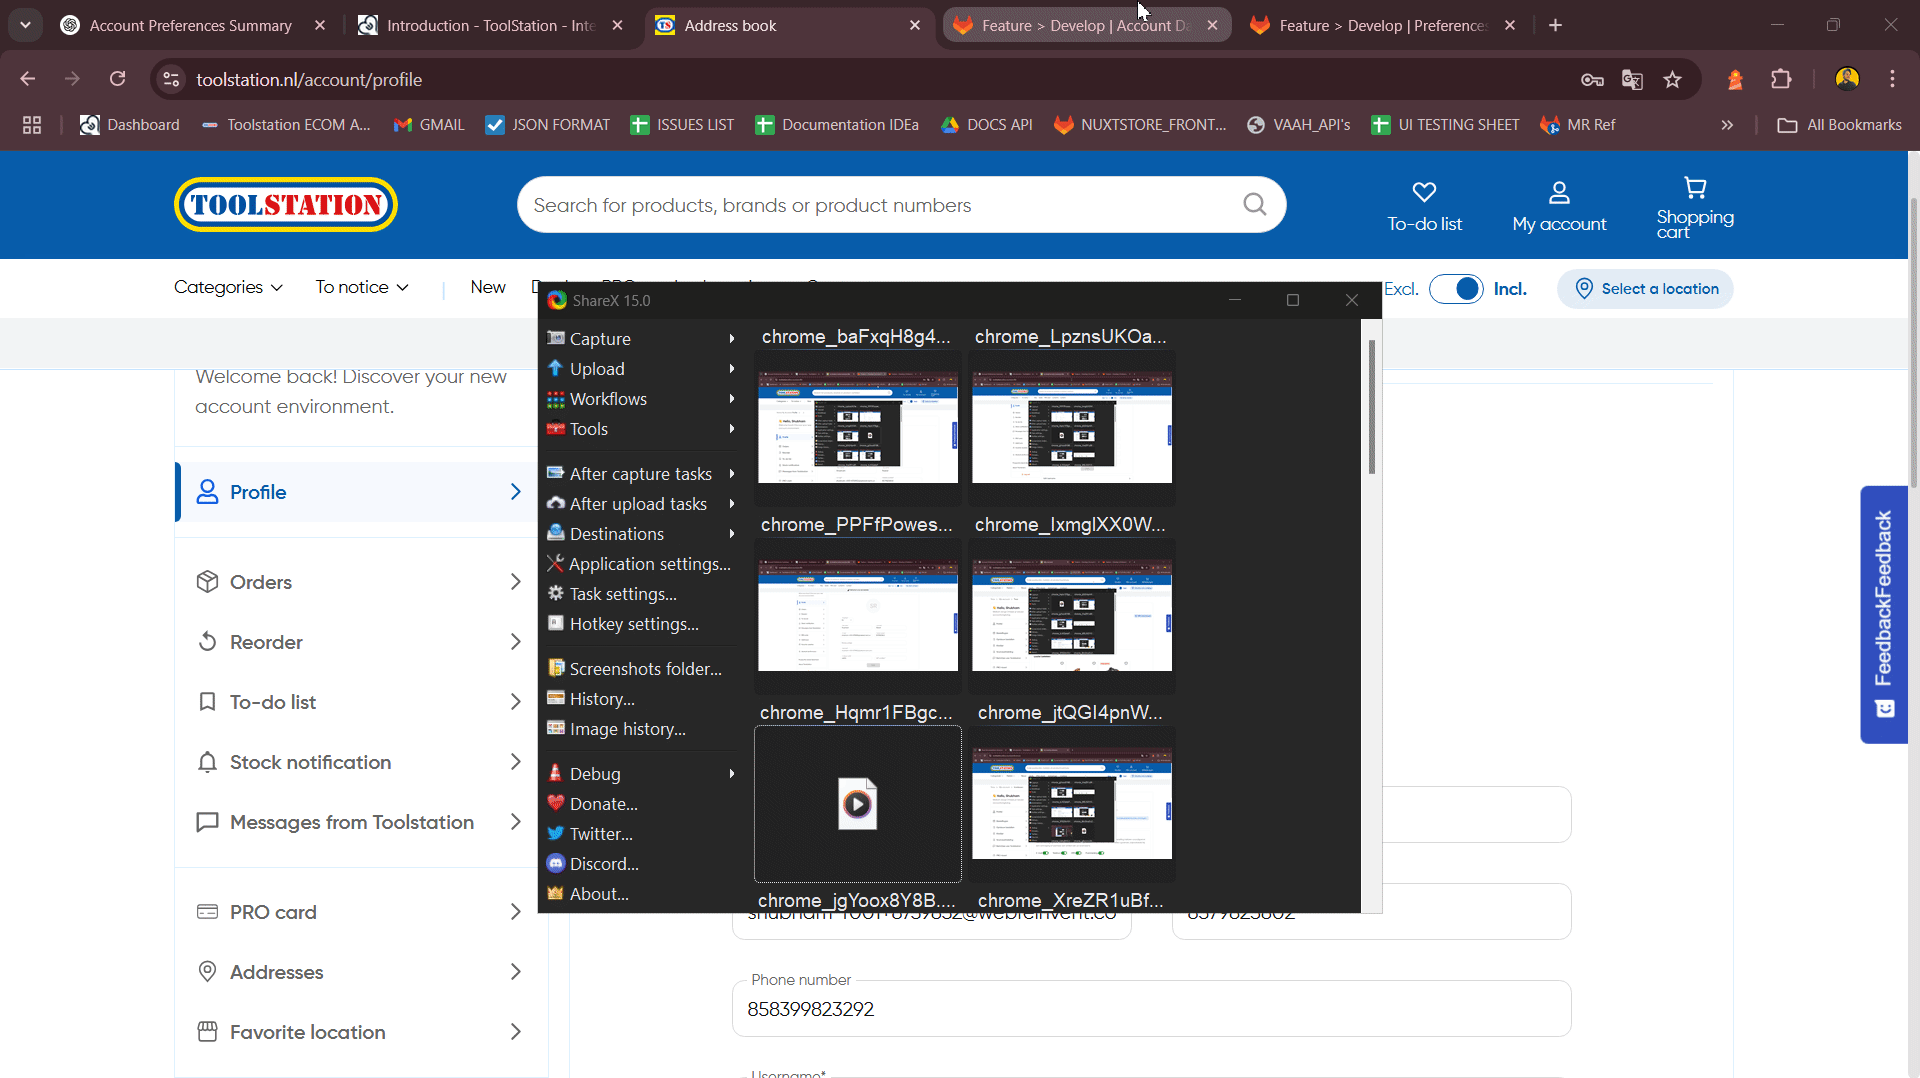Expand the To notice dropdown
The width and height of the screenshot is (1920, 1078).
point(362,288)
